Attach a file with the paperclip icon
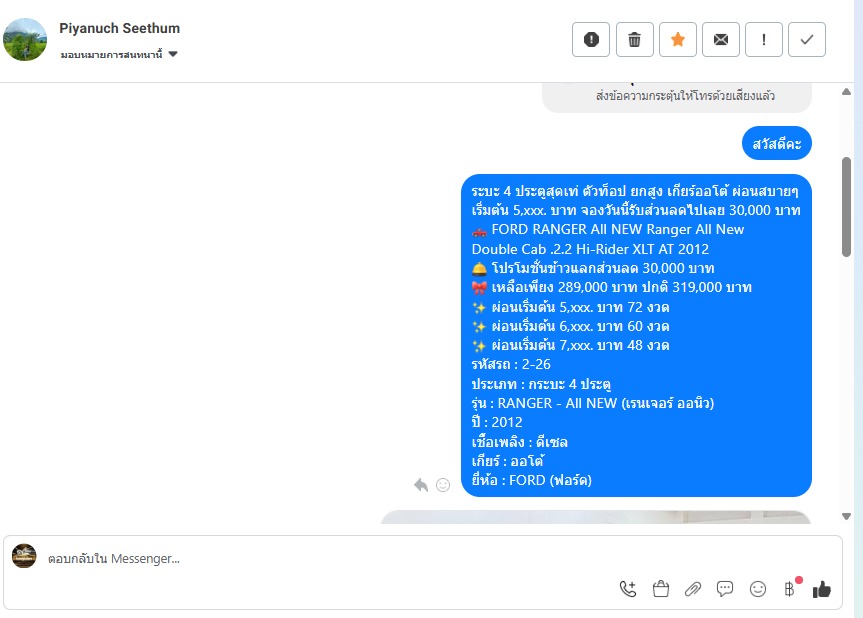The height and width of the screenshot is (618, 863). tap(693, 589)
